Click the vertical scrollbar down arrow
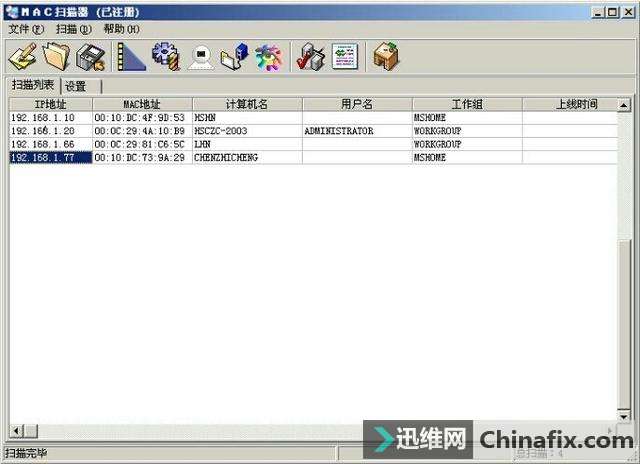This screenshot has height=464, width=640. pyautogui.click(x=624, y=416)
